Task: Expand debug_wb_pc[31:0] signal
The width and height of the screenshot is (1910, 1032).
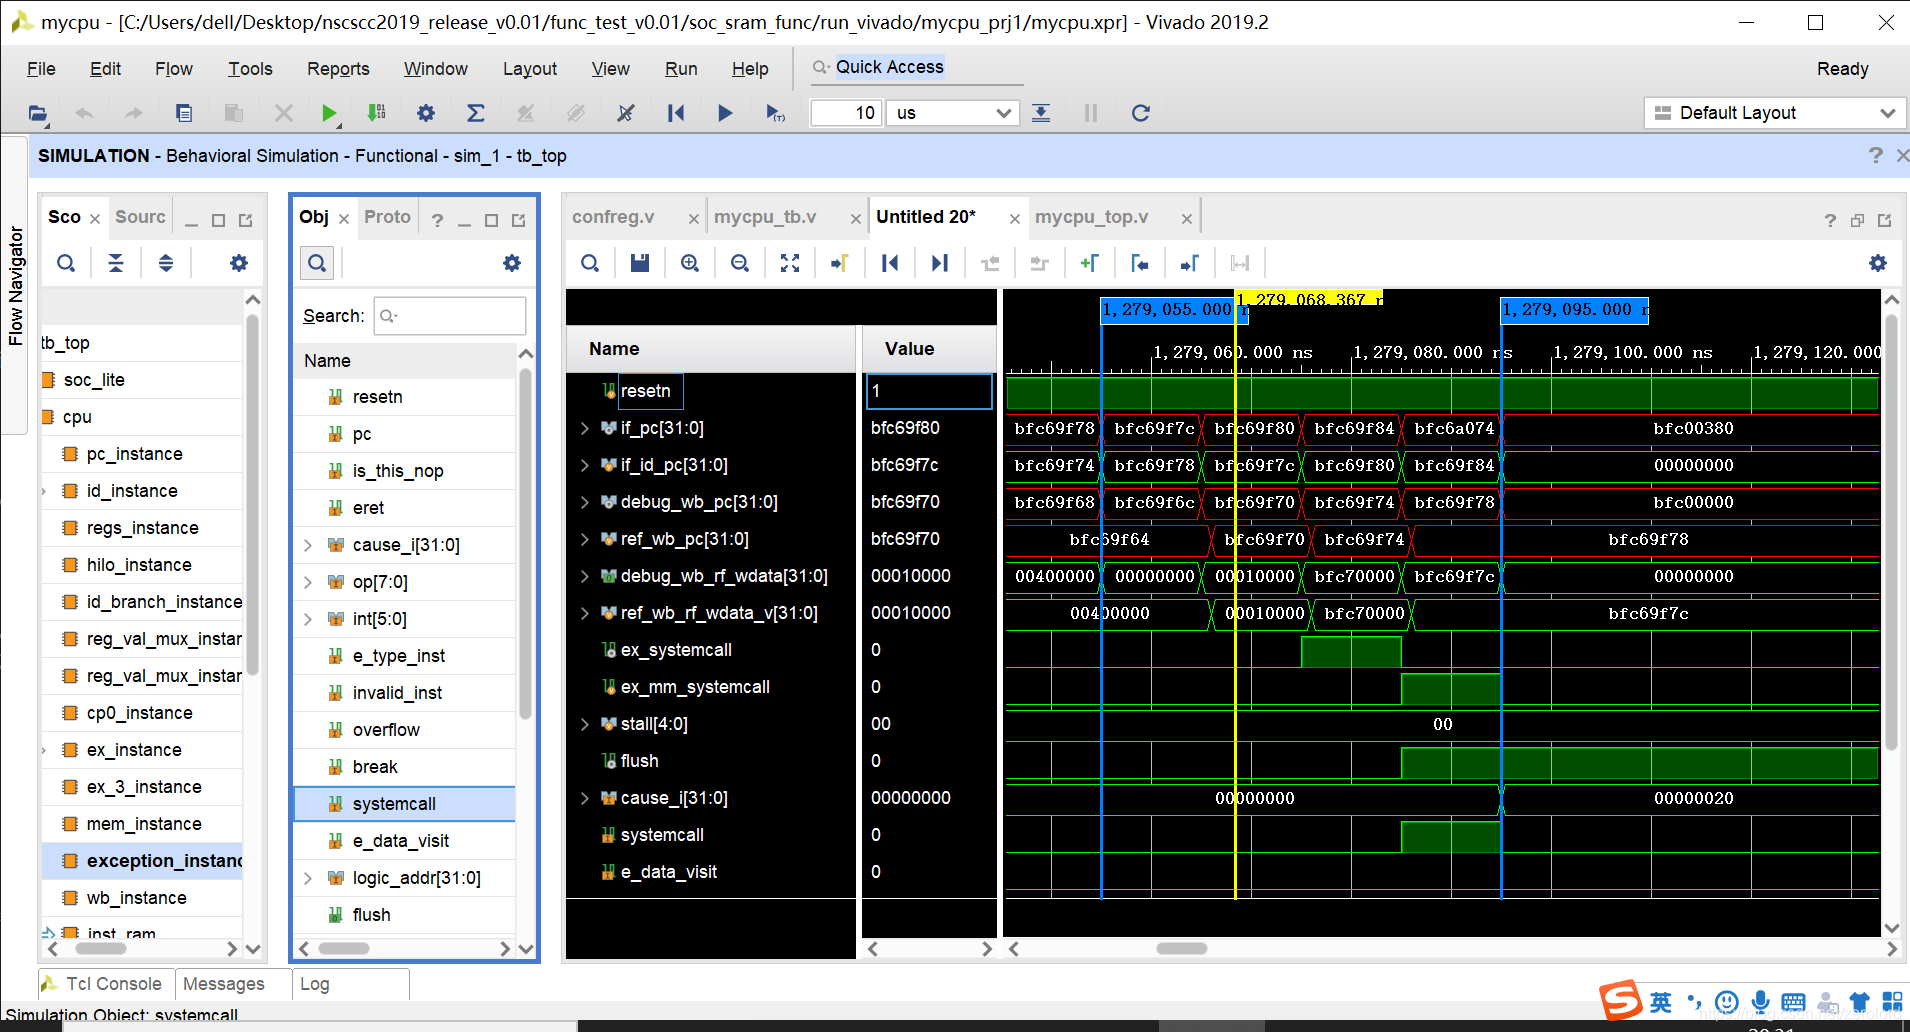Action: [585, 502]
